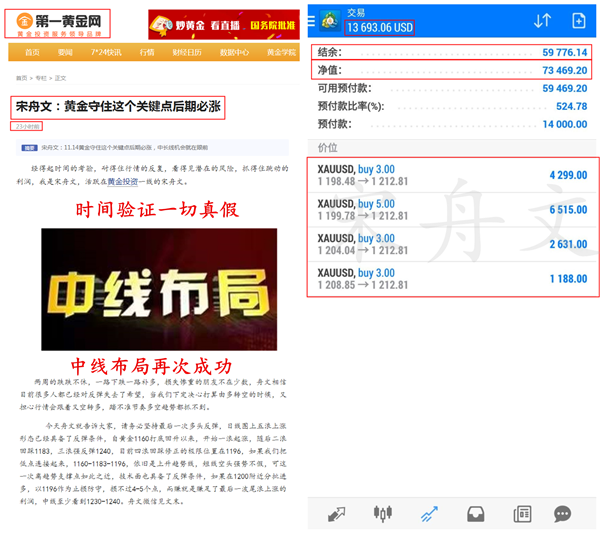This screenshot has height=533, width=600.
Task: Switch to the 7*24快讯 nav tab
Action: 105,52
